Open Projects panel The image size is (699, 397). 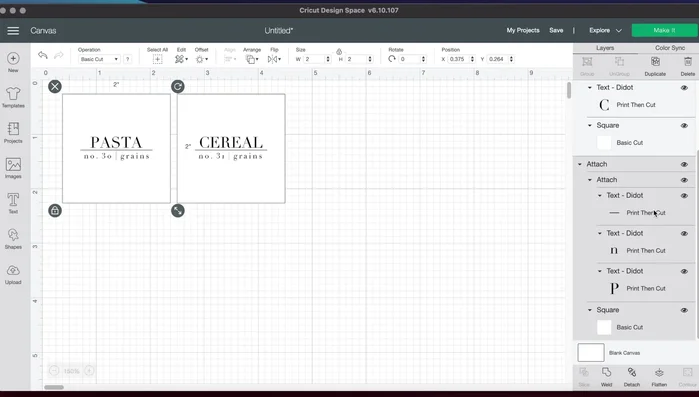tap(13, 133)
